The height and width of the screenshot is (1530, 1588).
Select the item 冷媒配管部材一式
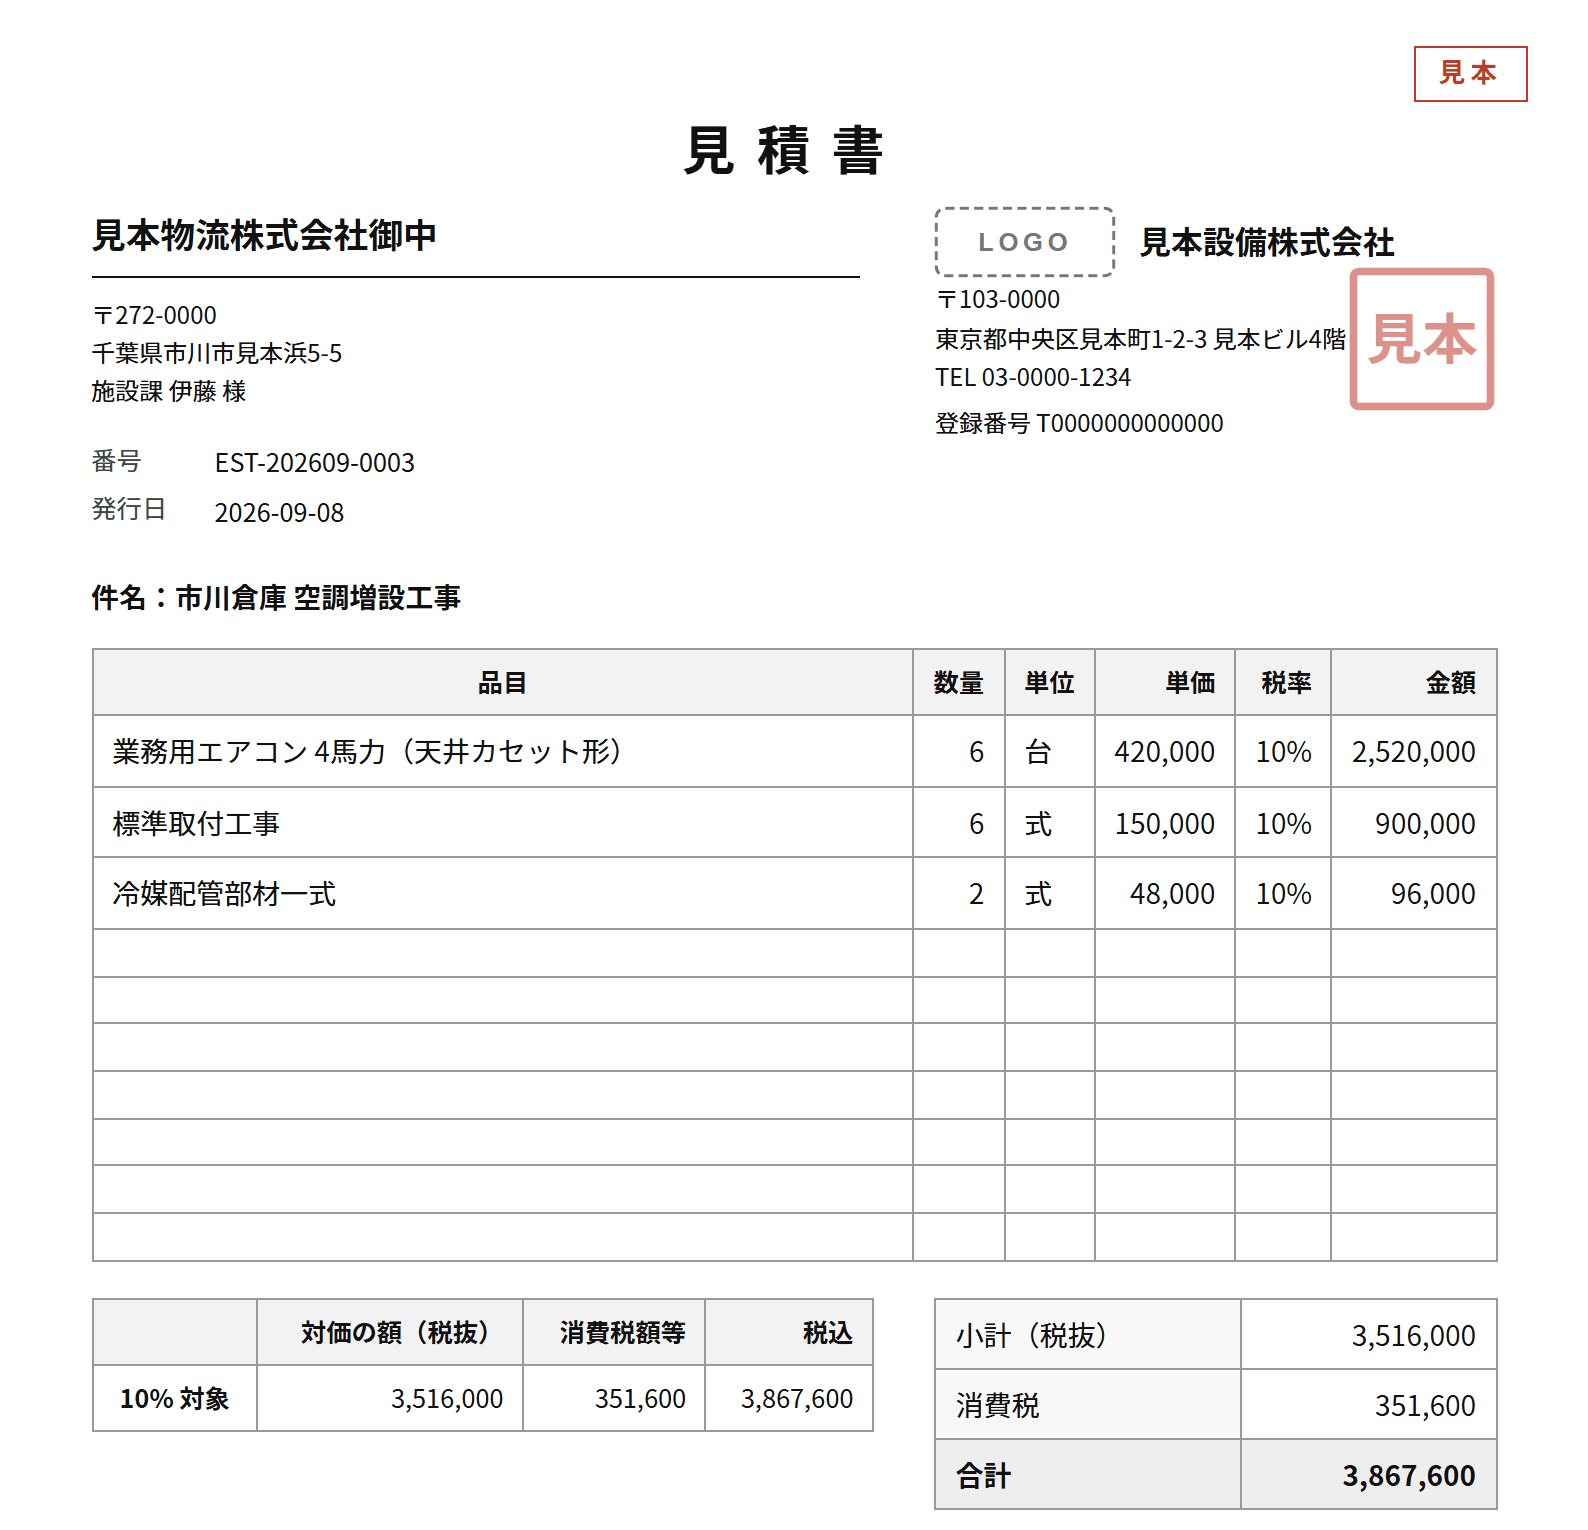click(x=224, y=894)
